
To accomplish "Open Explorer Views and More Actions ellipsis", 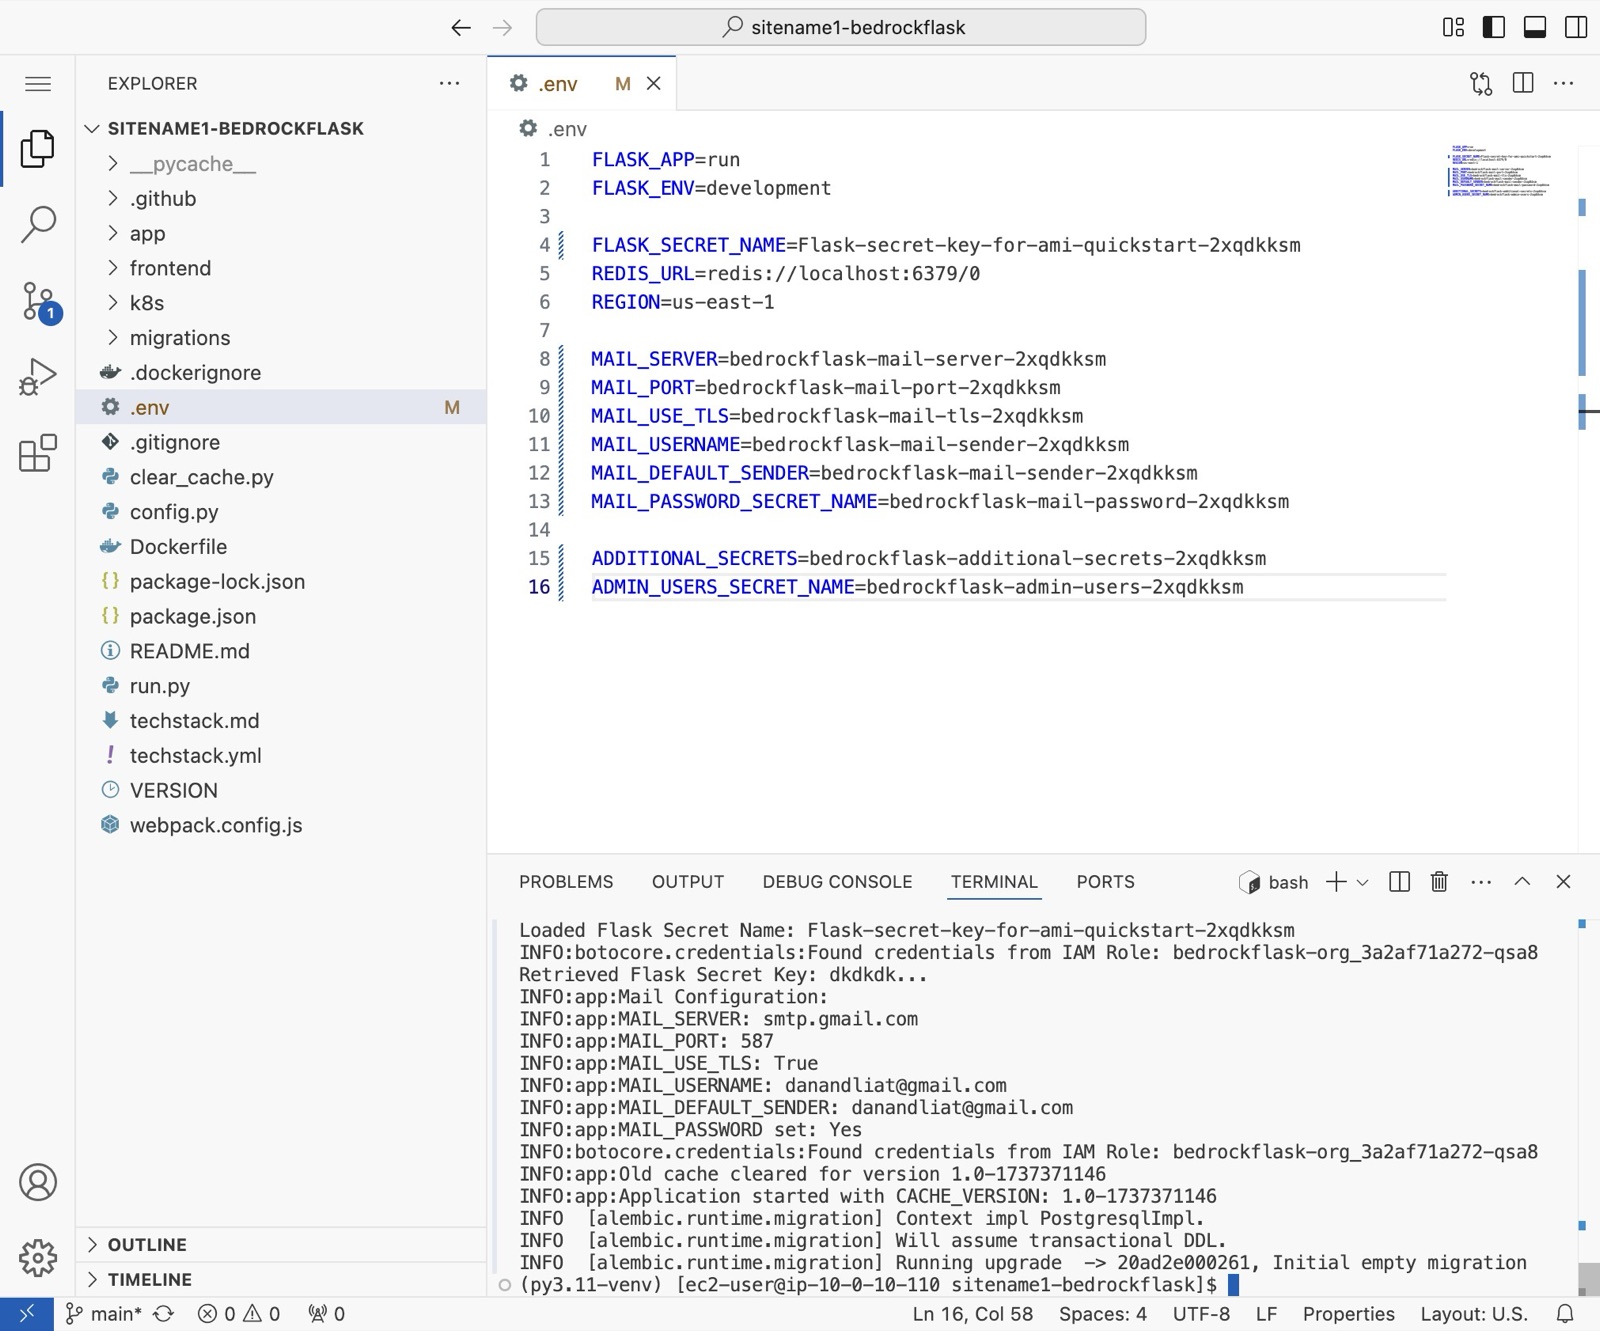I will point(450,83).
